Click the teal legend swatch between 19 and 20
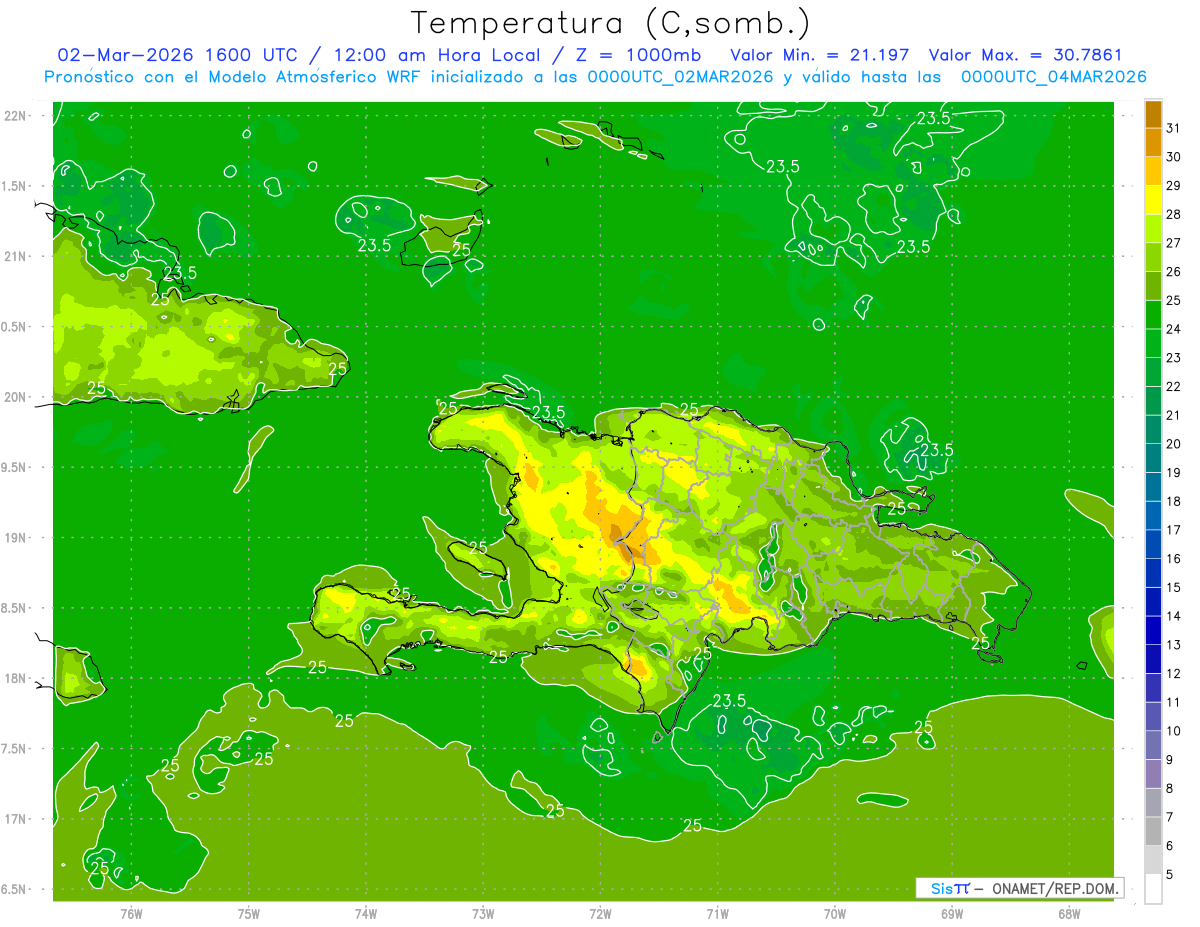1200x927 pixels. [x=1153, y=458]
